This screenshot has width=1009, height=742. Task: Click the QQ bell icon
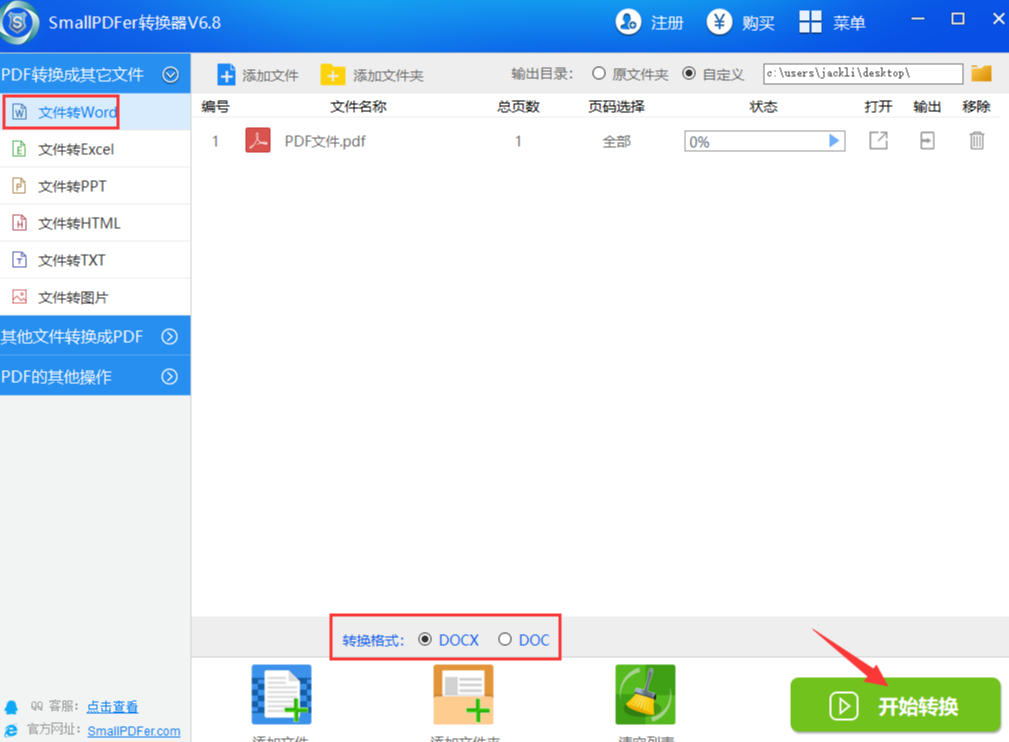(11, 707)
